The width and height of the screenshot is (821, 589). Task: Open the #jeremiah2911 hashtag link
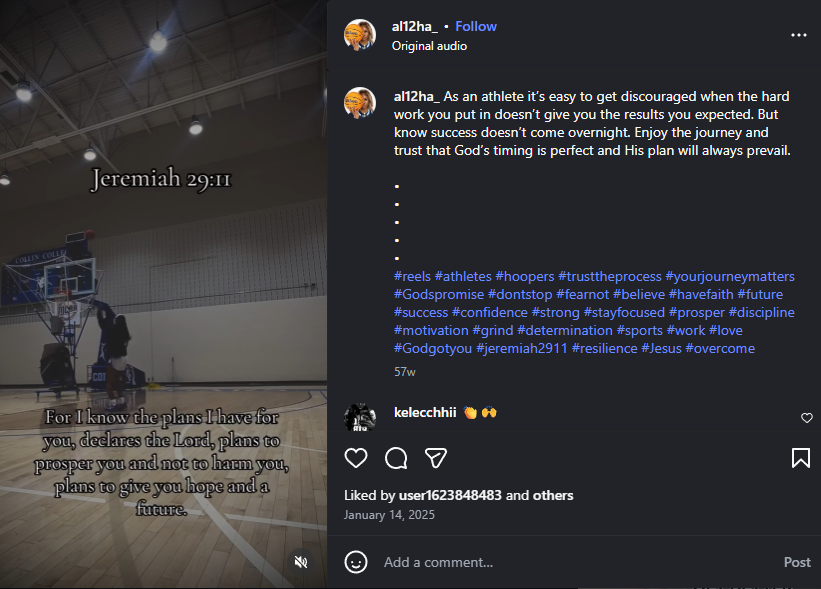522,349
